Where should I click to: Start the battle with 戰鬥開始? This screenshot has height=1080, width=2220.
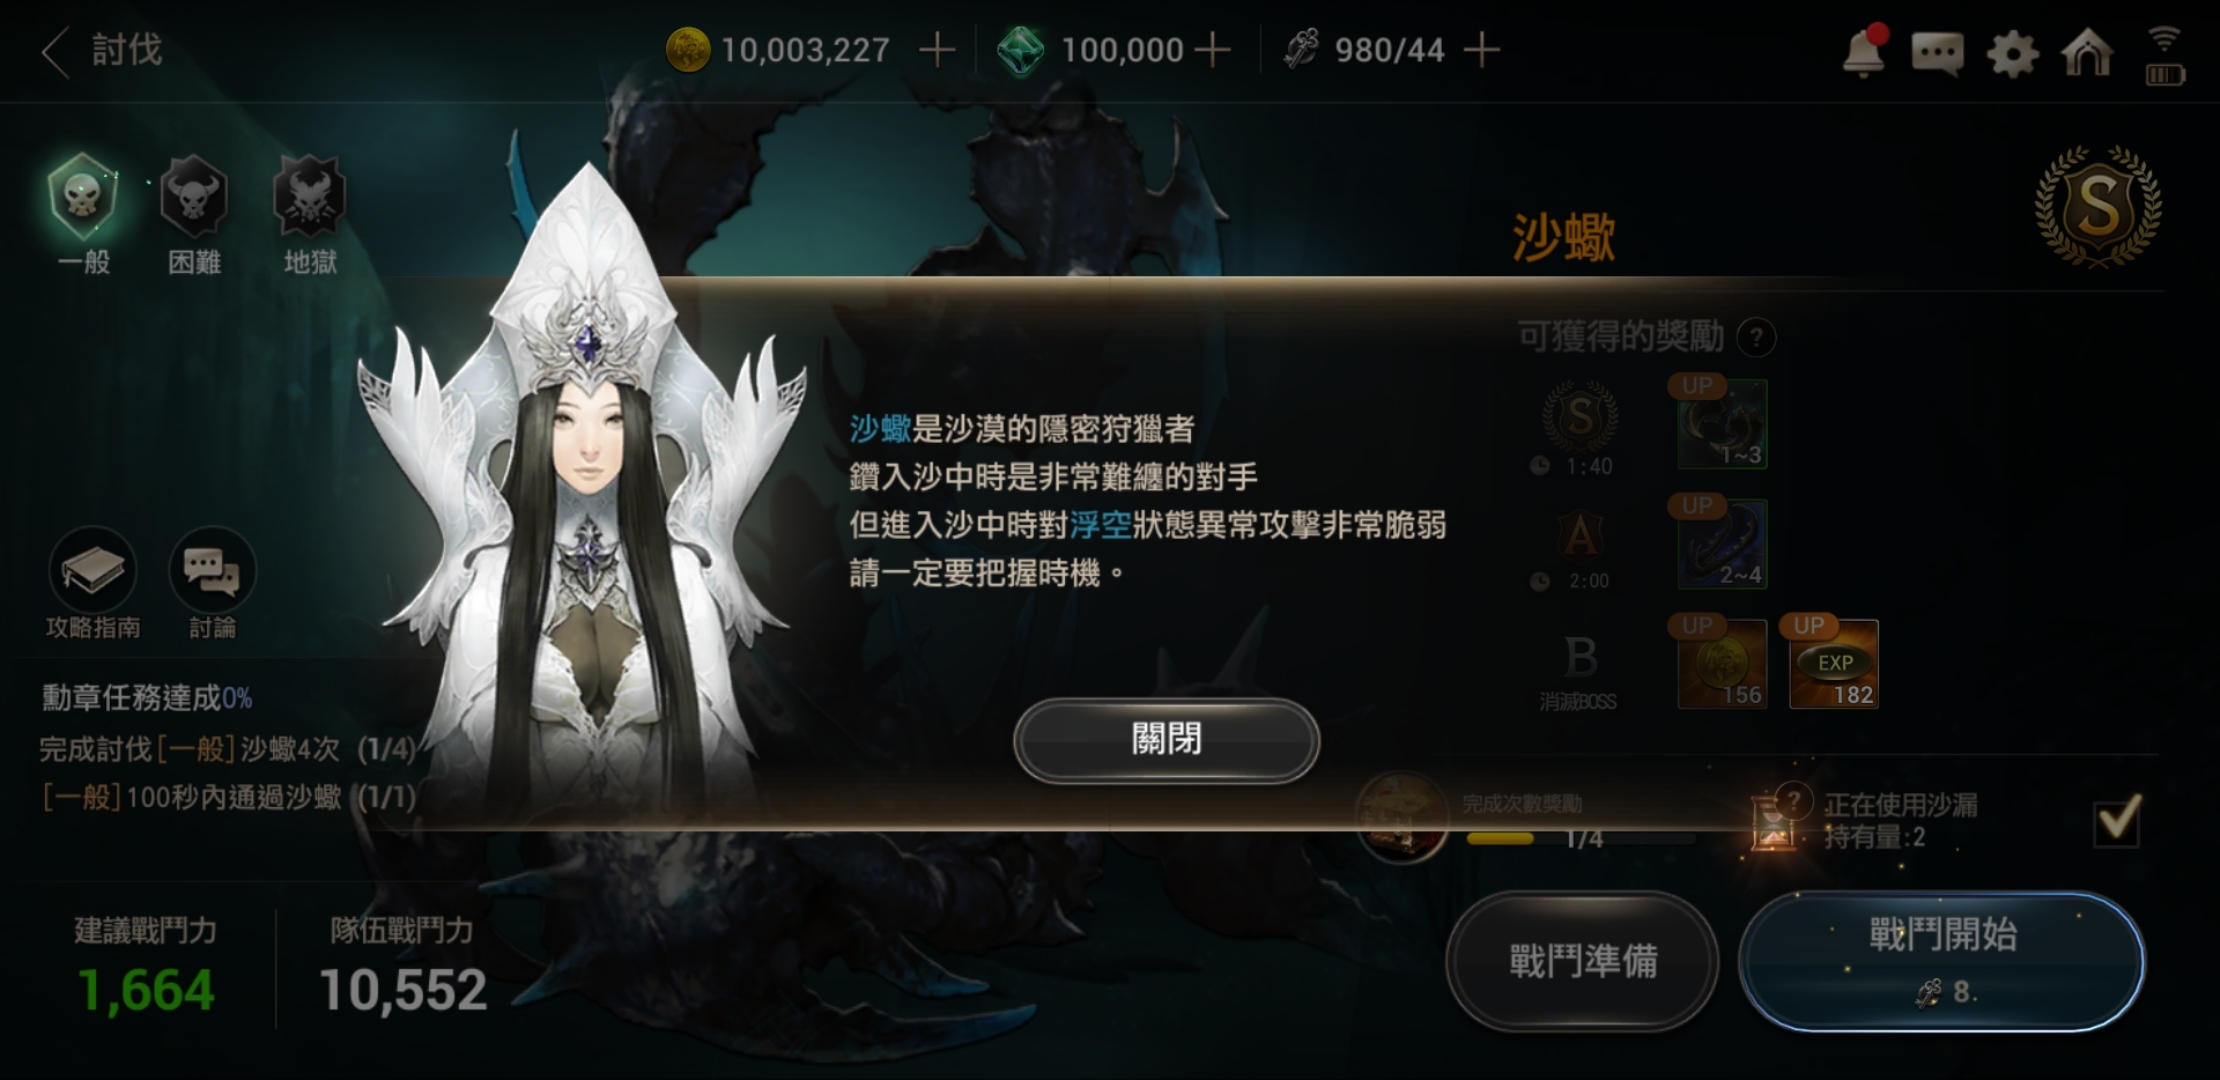tap(1942, 961)
